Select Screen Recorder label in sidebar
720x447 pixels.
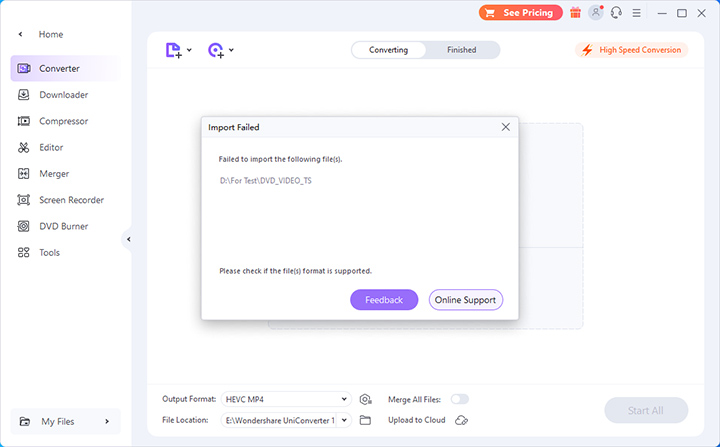72,200
